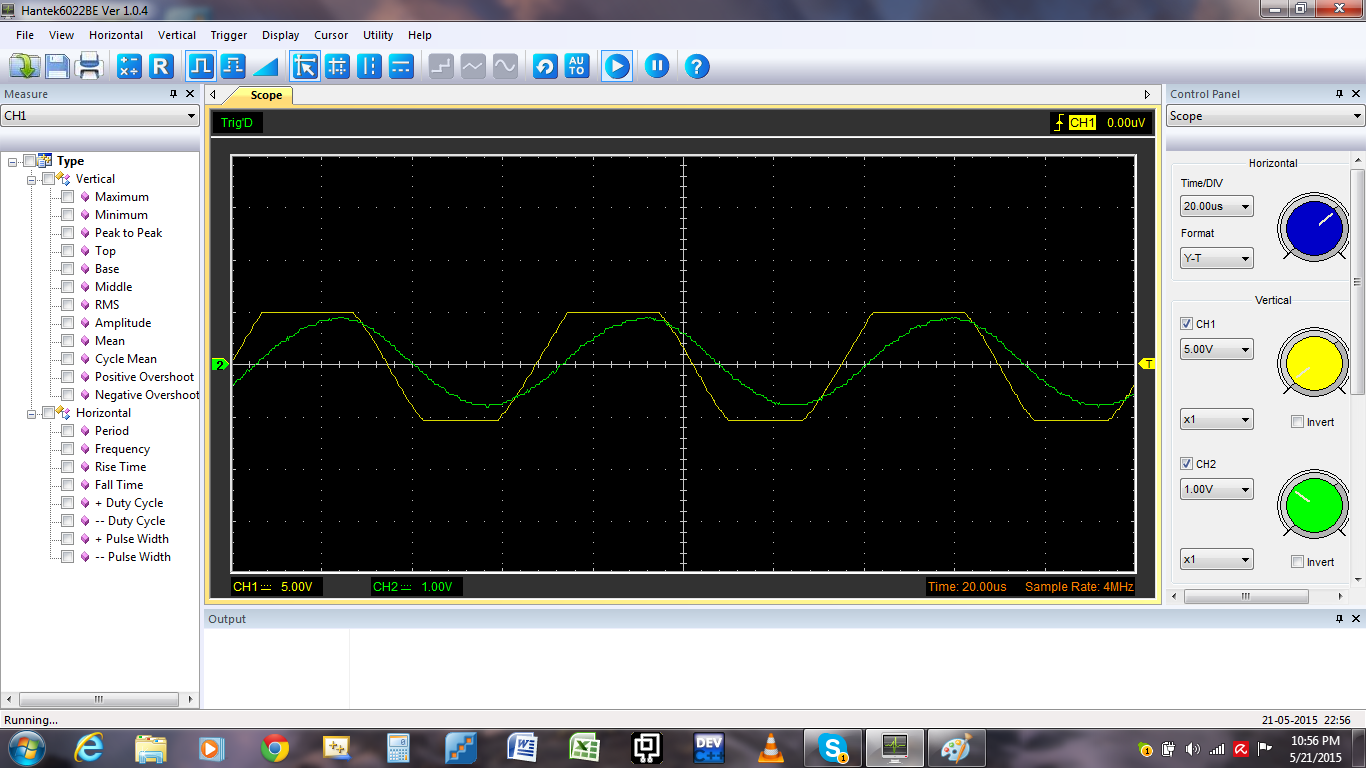Uncheck the CH1 channel checkbox
The width and height of the screenshot is (1366, 768).
[x=1187, y=324]
